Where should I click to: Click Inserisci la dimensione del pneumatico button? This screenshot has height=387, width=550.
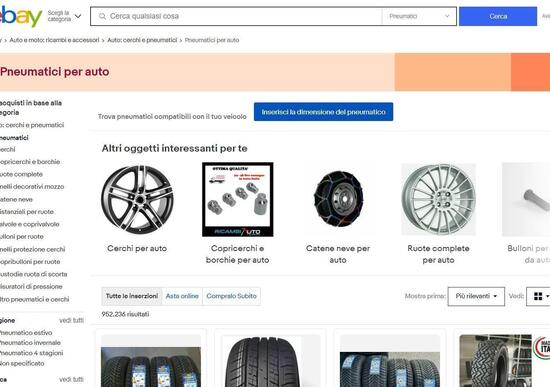pos(323,112)
